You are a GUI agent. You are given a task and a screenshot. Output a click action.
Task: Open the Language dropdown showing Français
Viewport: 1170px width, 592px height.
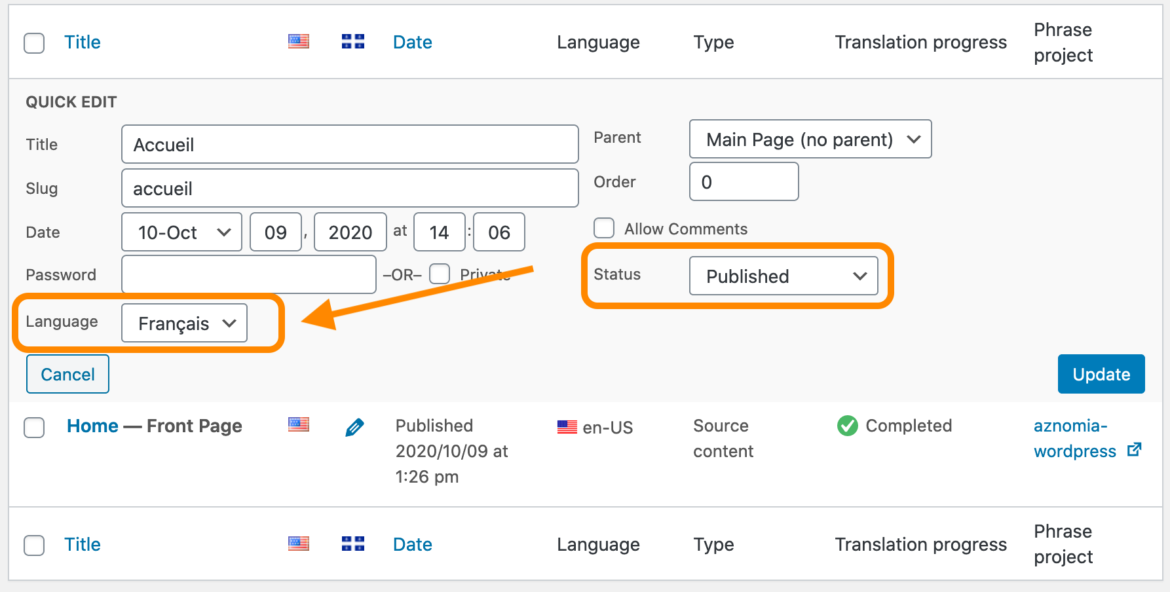[185, 322]
